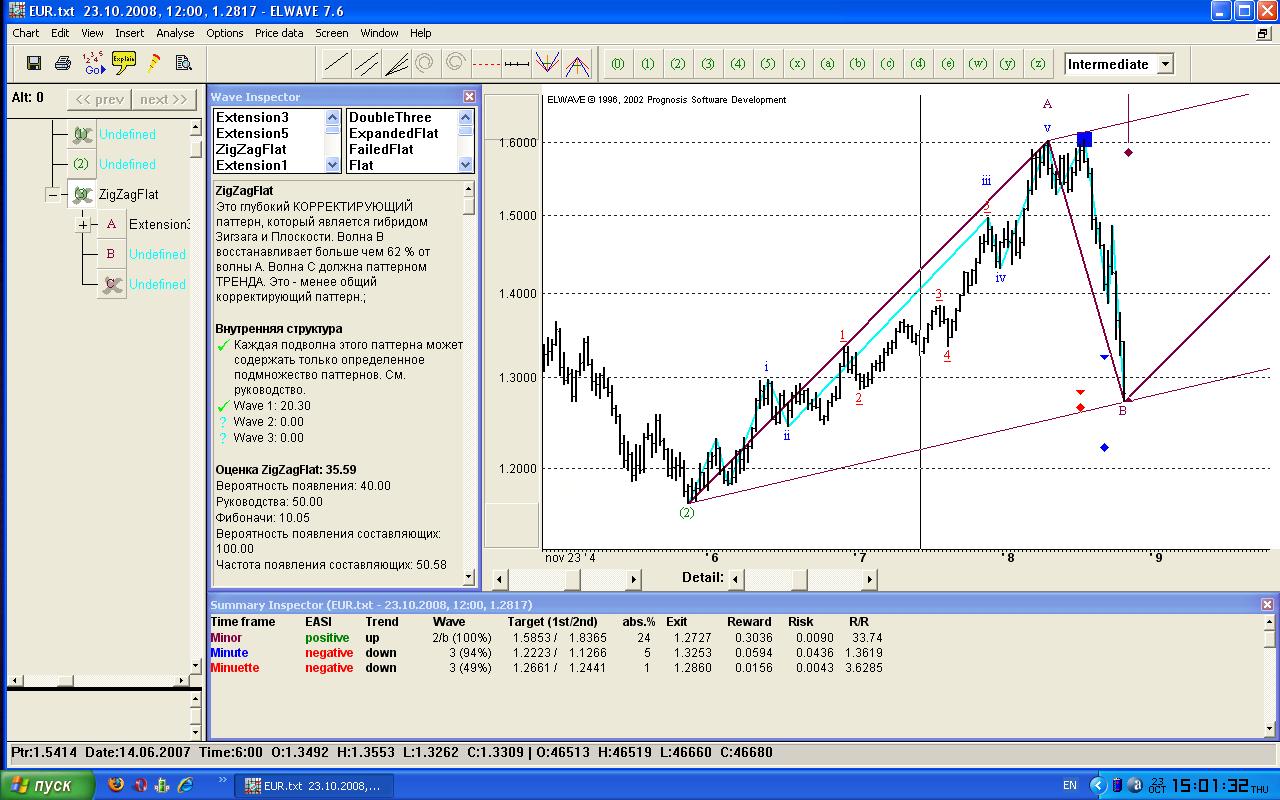1280x800 pixels.
Task: Select the fan lines tool
Action: click(397, 64)
